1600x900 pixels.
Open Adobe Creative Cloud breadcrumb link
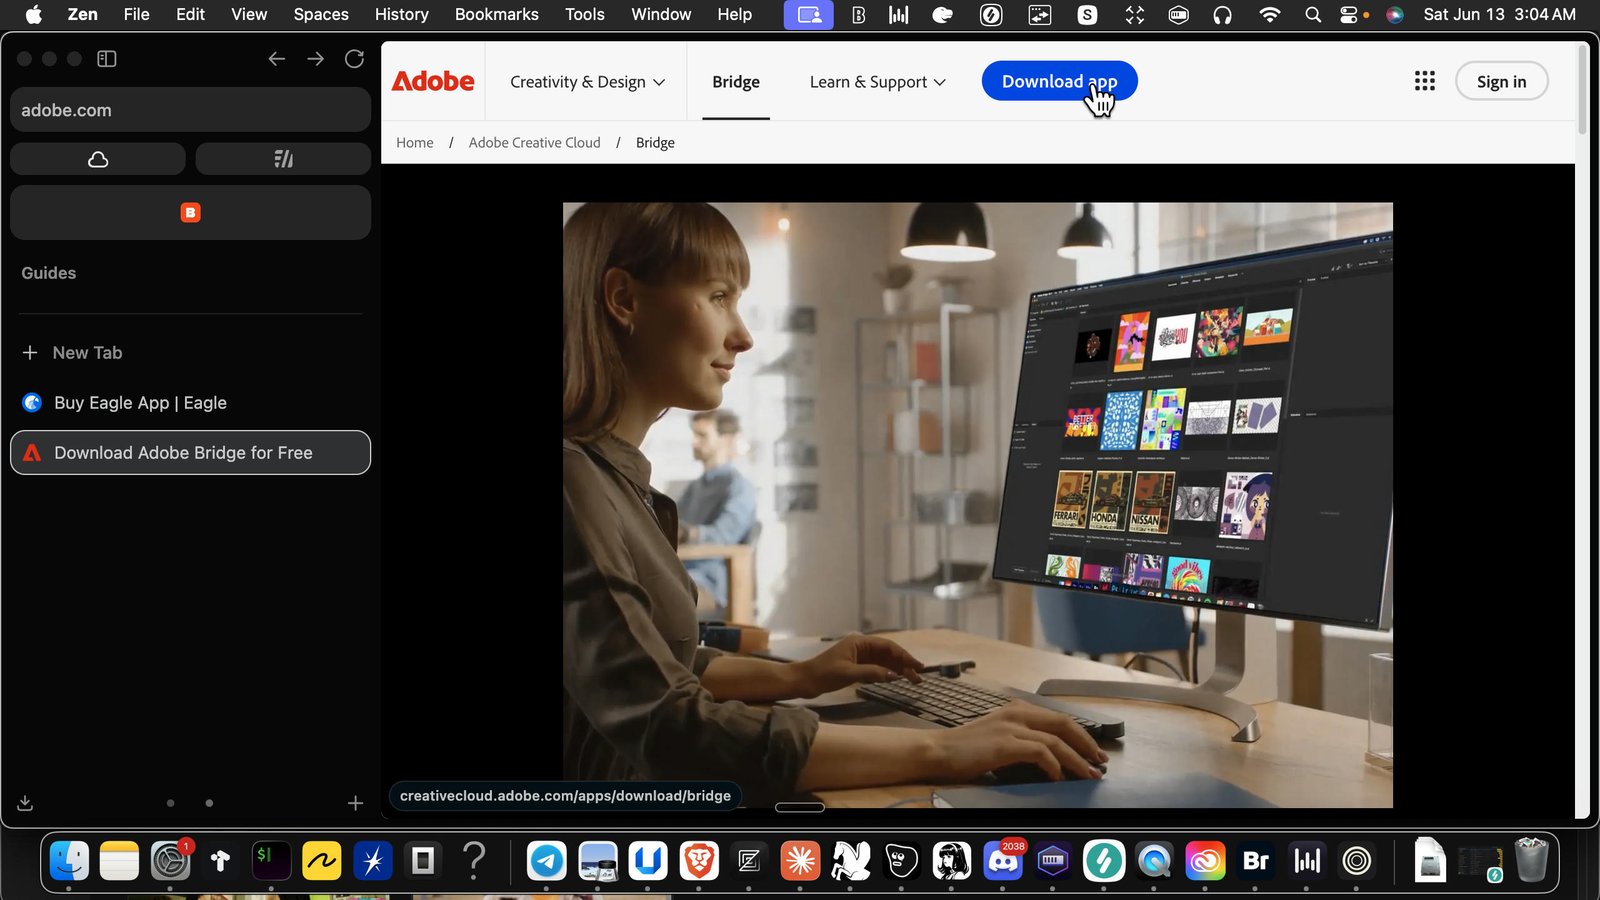535,143
